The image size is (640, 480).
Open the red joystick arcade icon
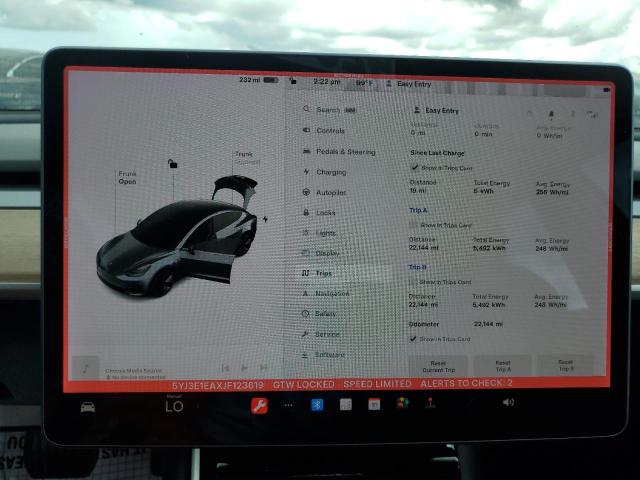point(430,403)
